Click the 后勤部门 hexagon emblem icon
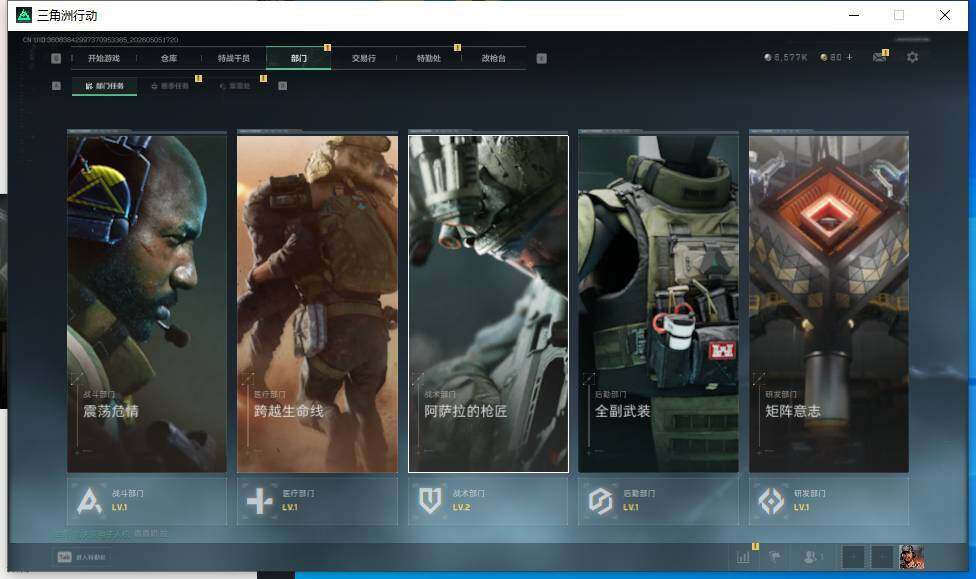The width and height of the screenshot is (976, 579). (x=601, y=501)
